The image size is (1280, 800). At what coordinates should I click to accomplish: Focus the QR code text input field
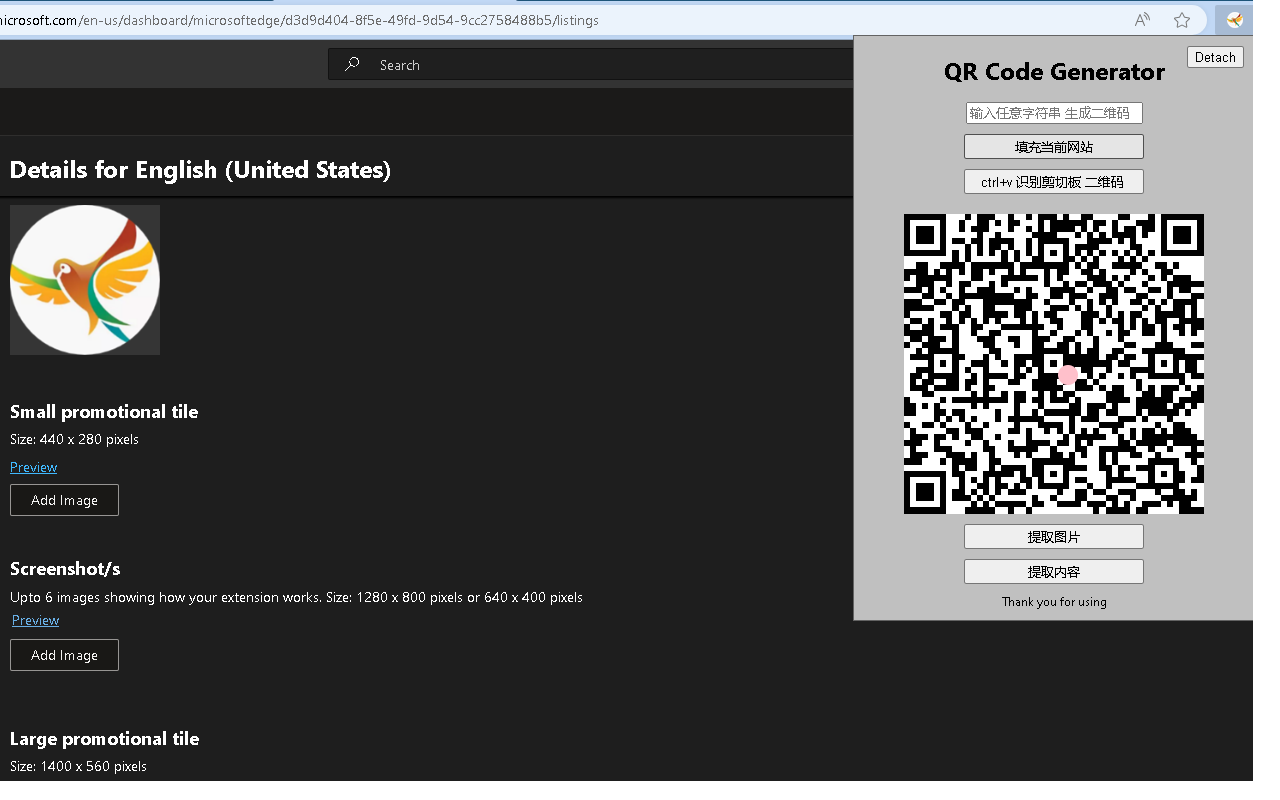pyautogui.click(x=1054, y=113)
